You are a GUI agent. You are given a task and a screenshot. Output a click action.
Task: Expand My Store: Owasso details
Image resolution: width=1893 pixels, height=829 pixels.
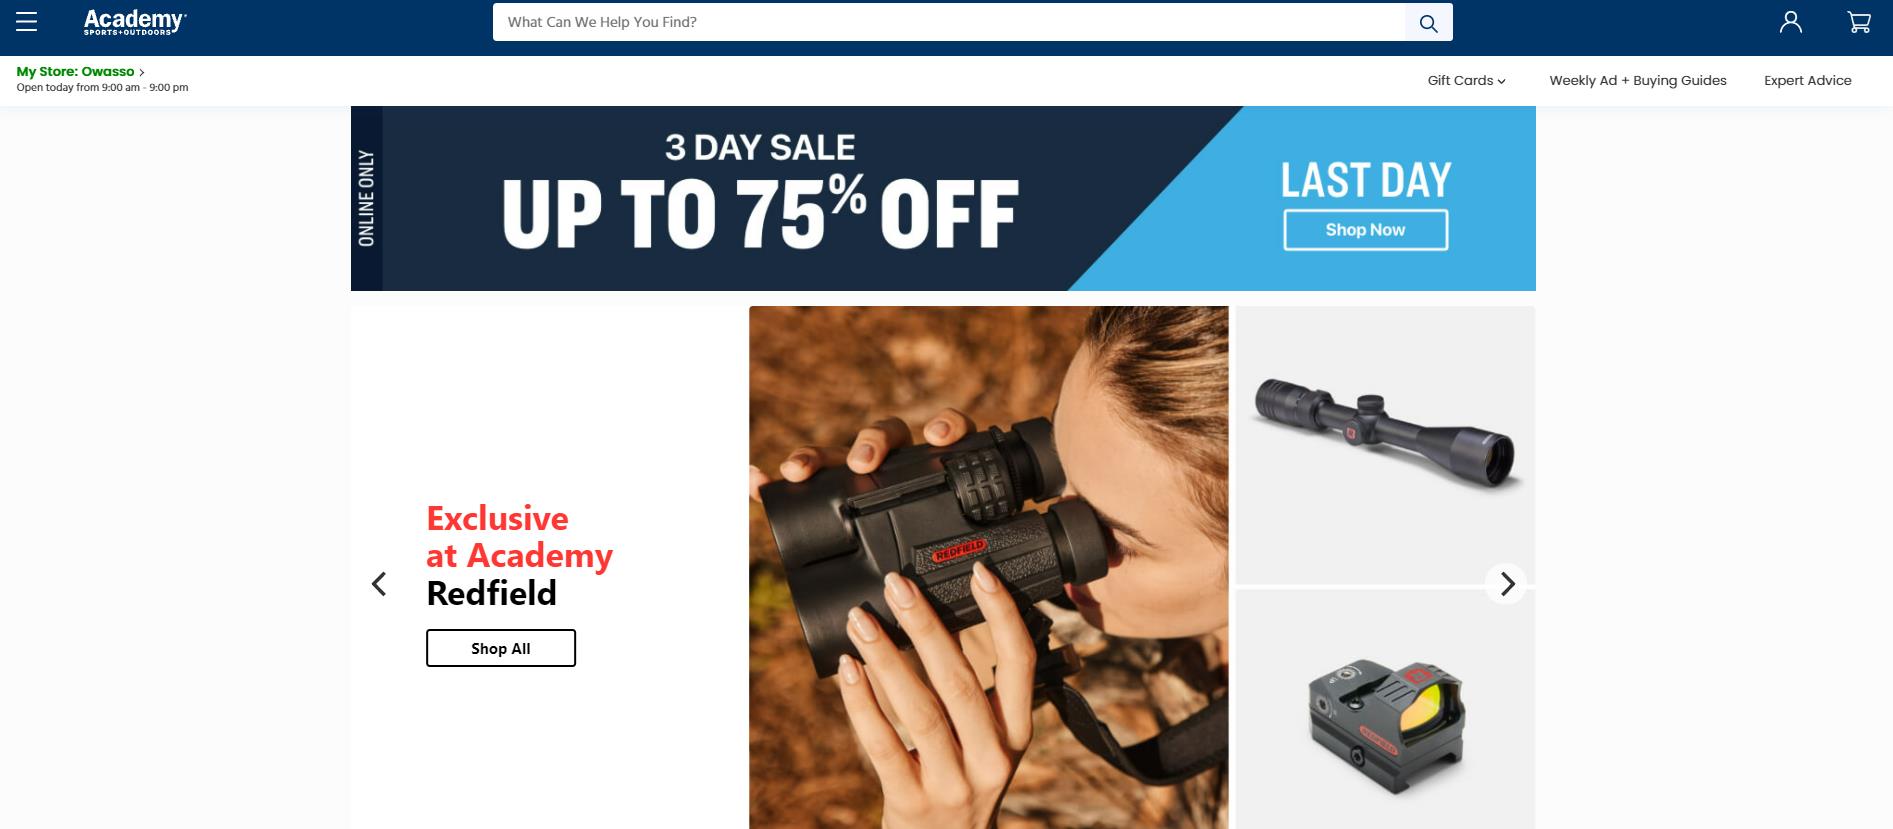point(80,72)
